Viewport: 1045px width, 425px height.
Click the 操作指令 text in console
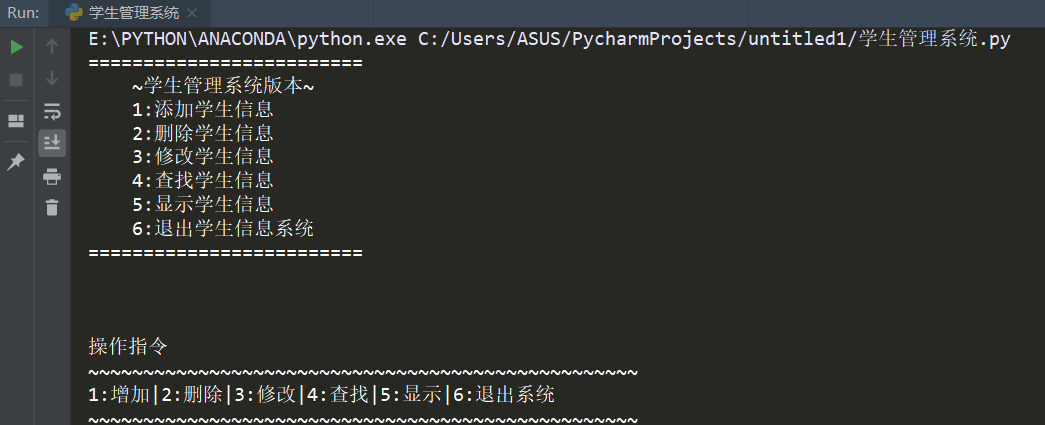click(128, 346)
